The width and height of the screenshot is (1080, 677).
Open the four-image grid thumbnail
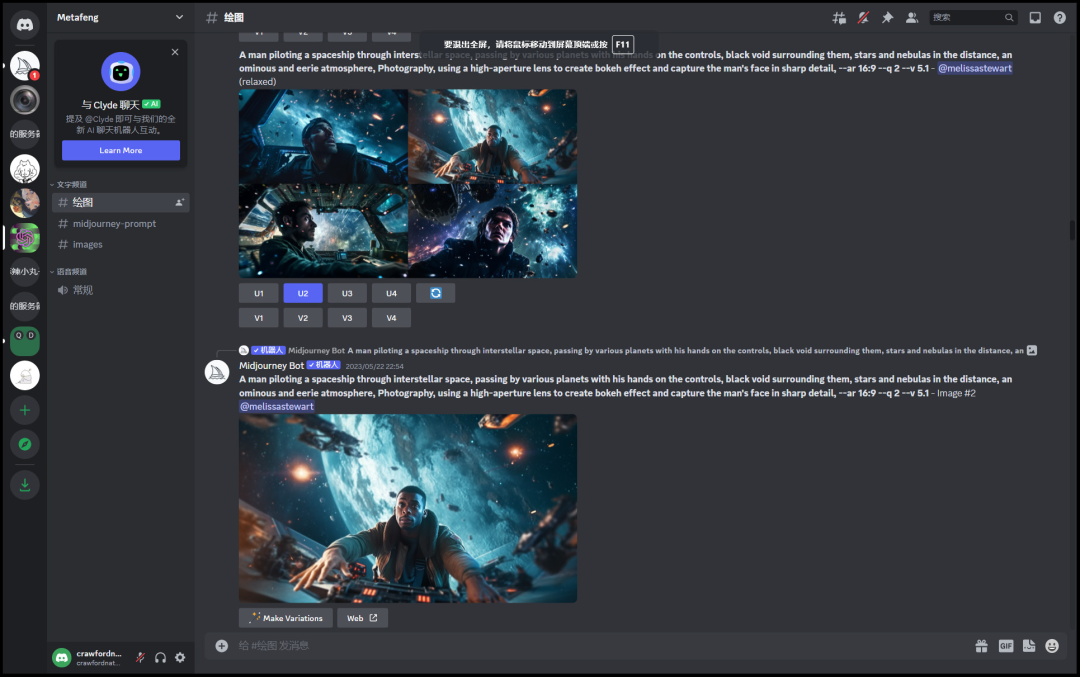click(x=408, y=184)
